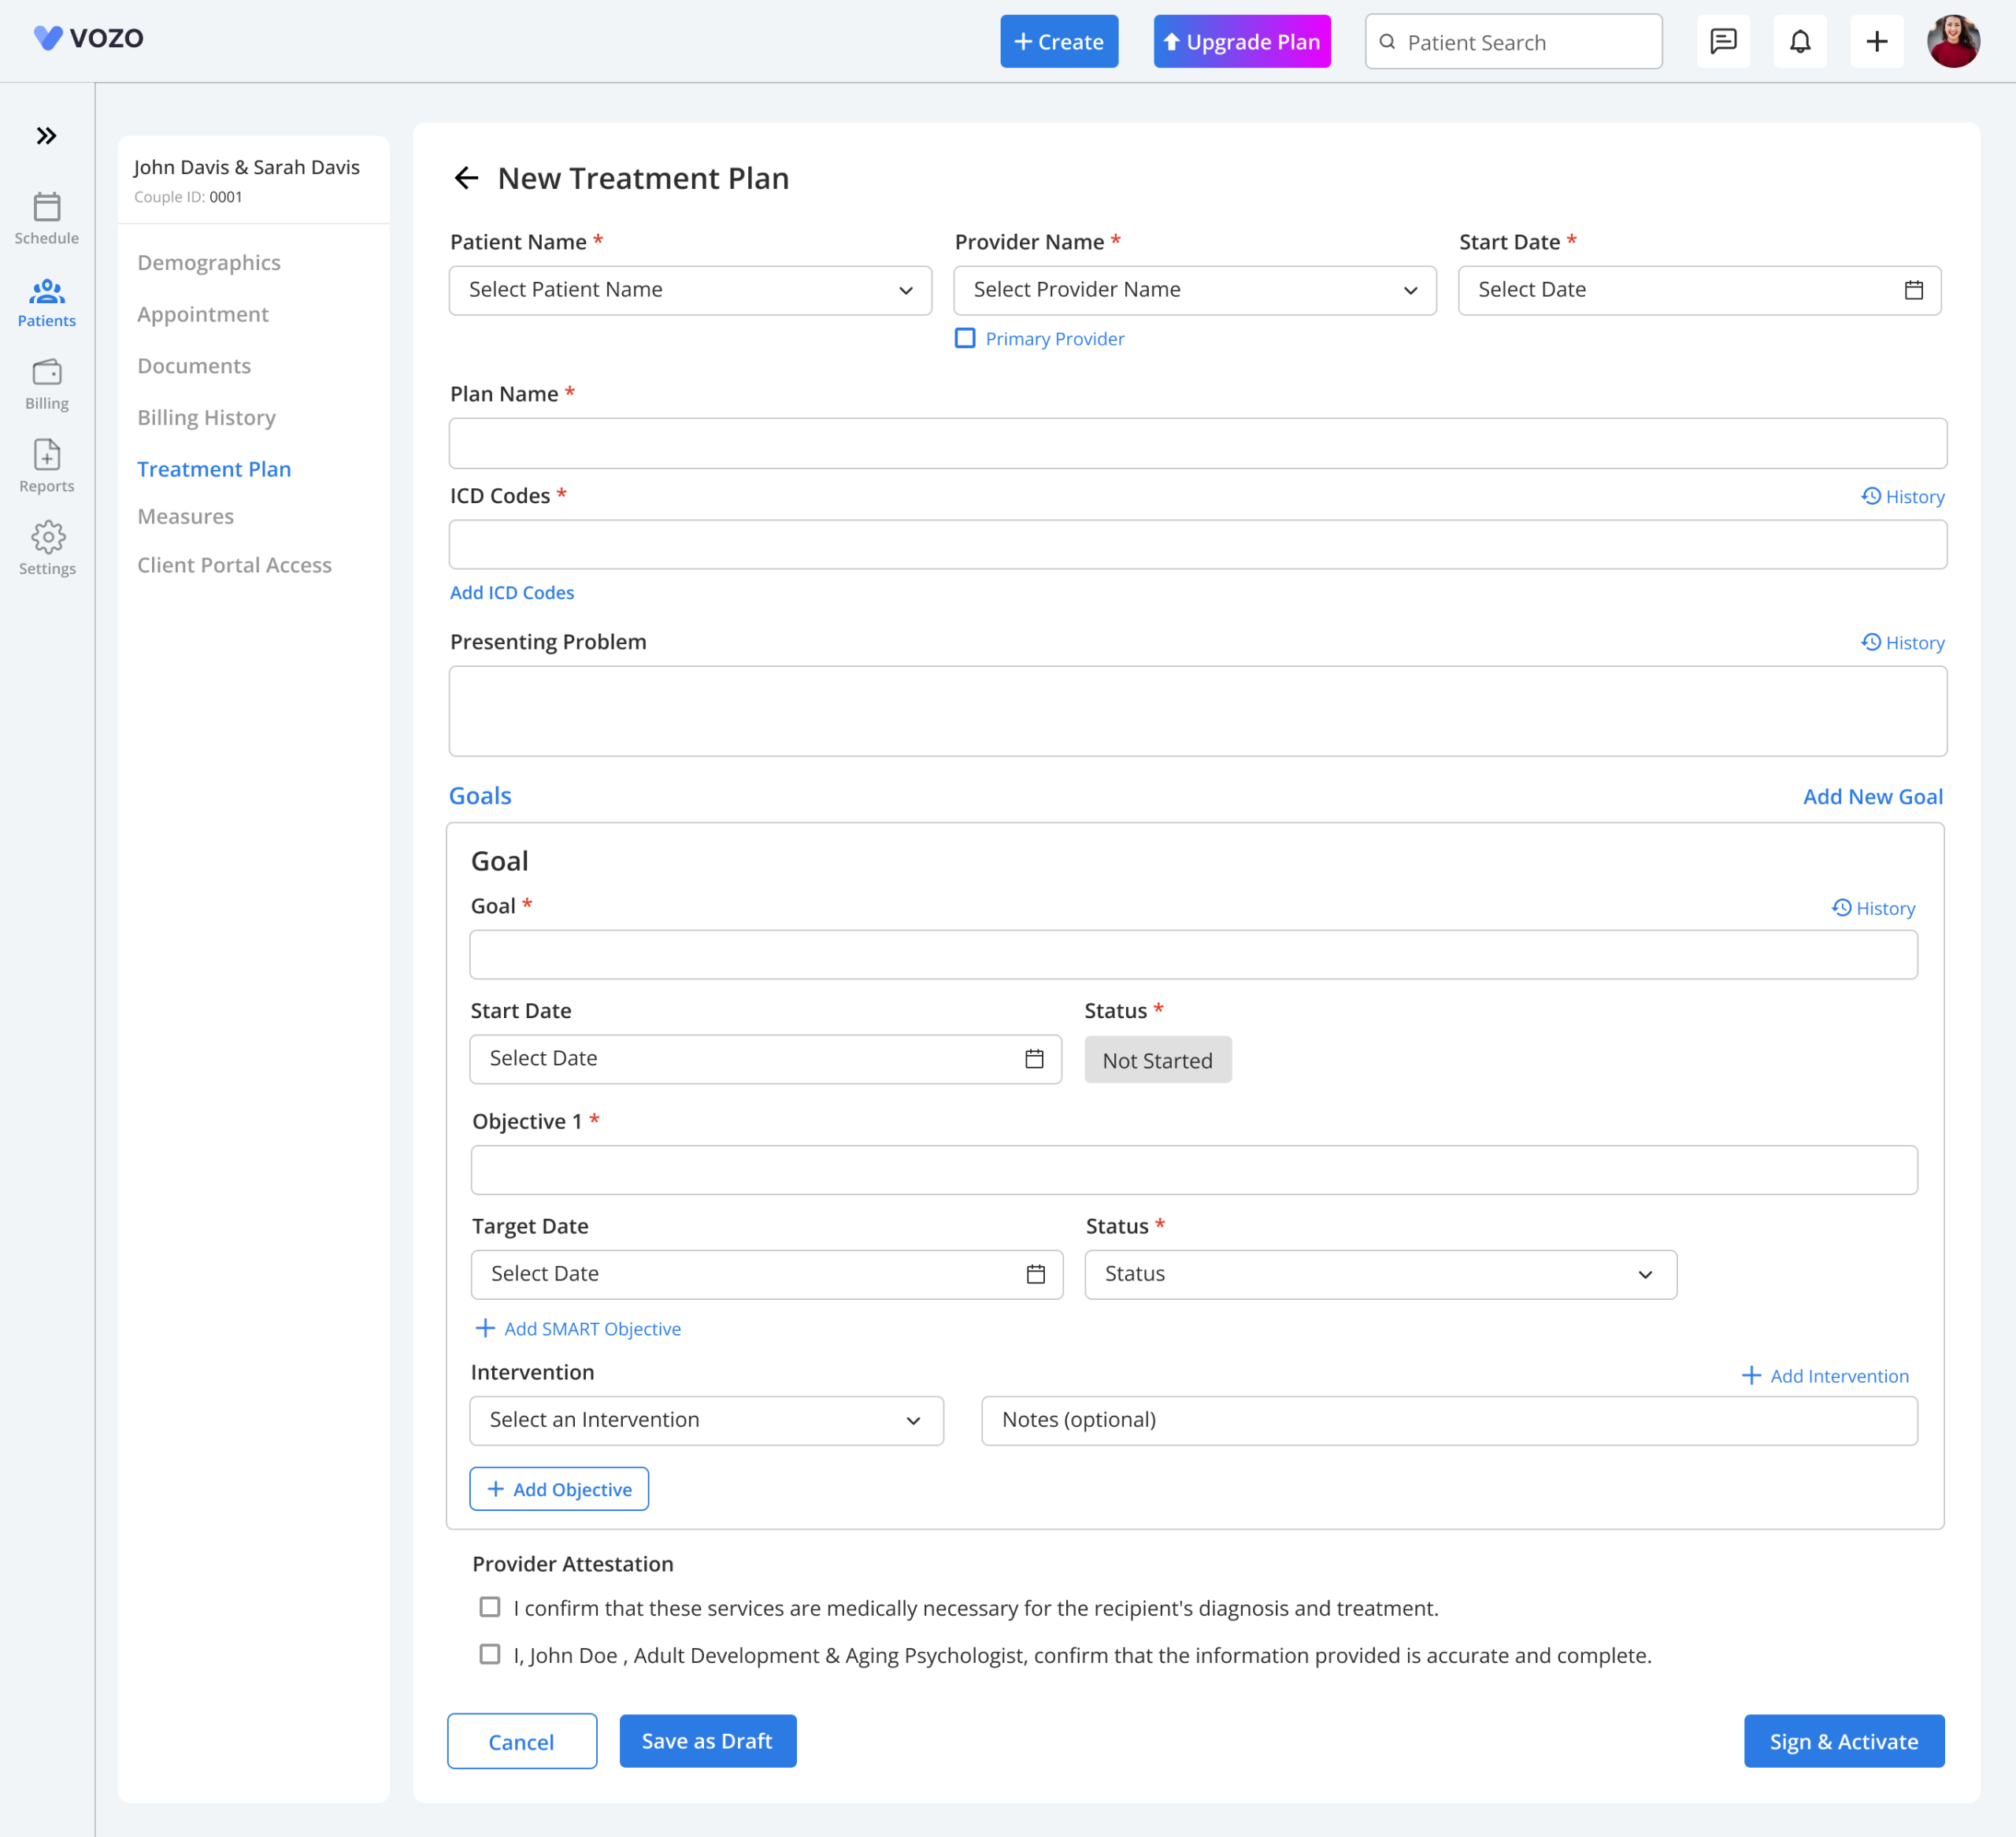Open Billing History in patient menu
2016x1837 pixels.
click(206, 418)
